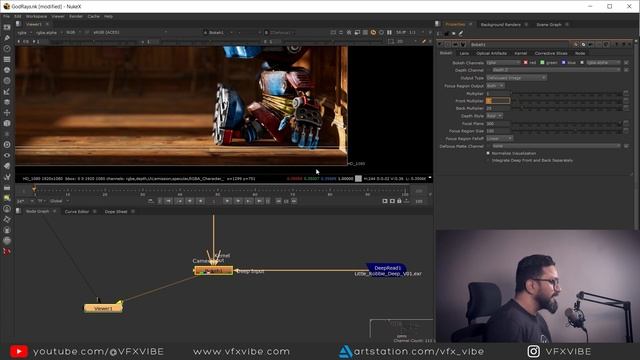
Task: Enable Normalize Visualisation
Action: pos(488,153)
